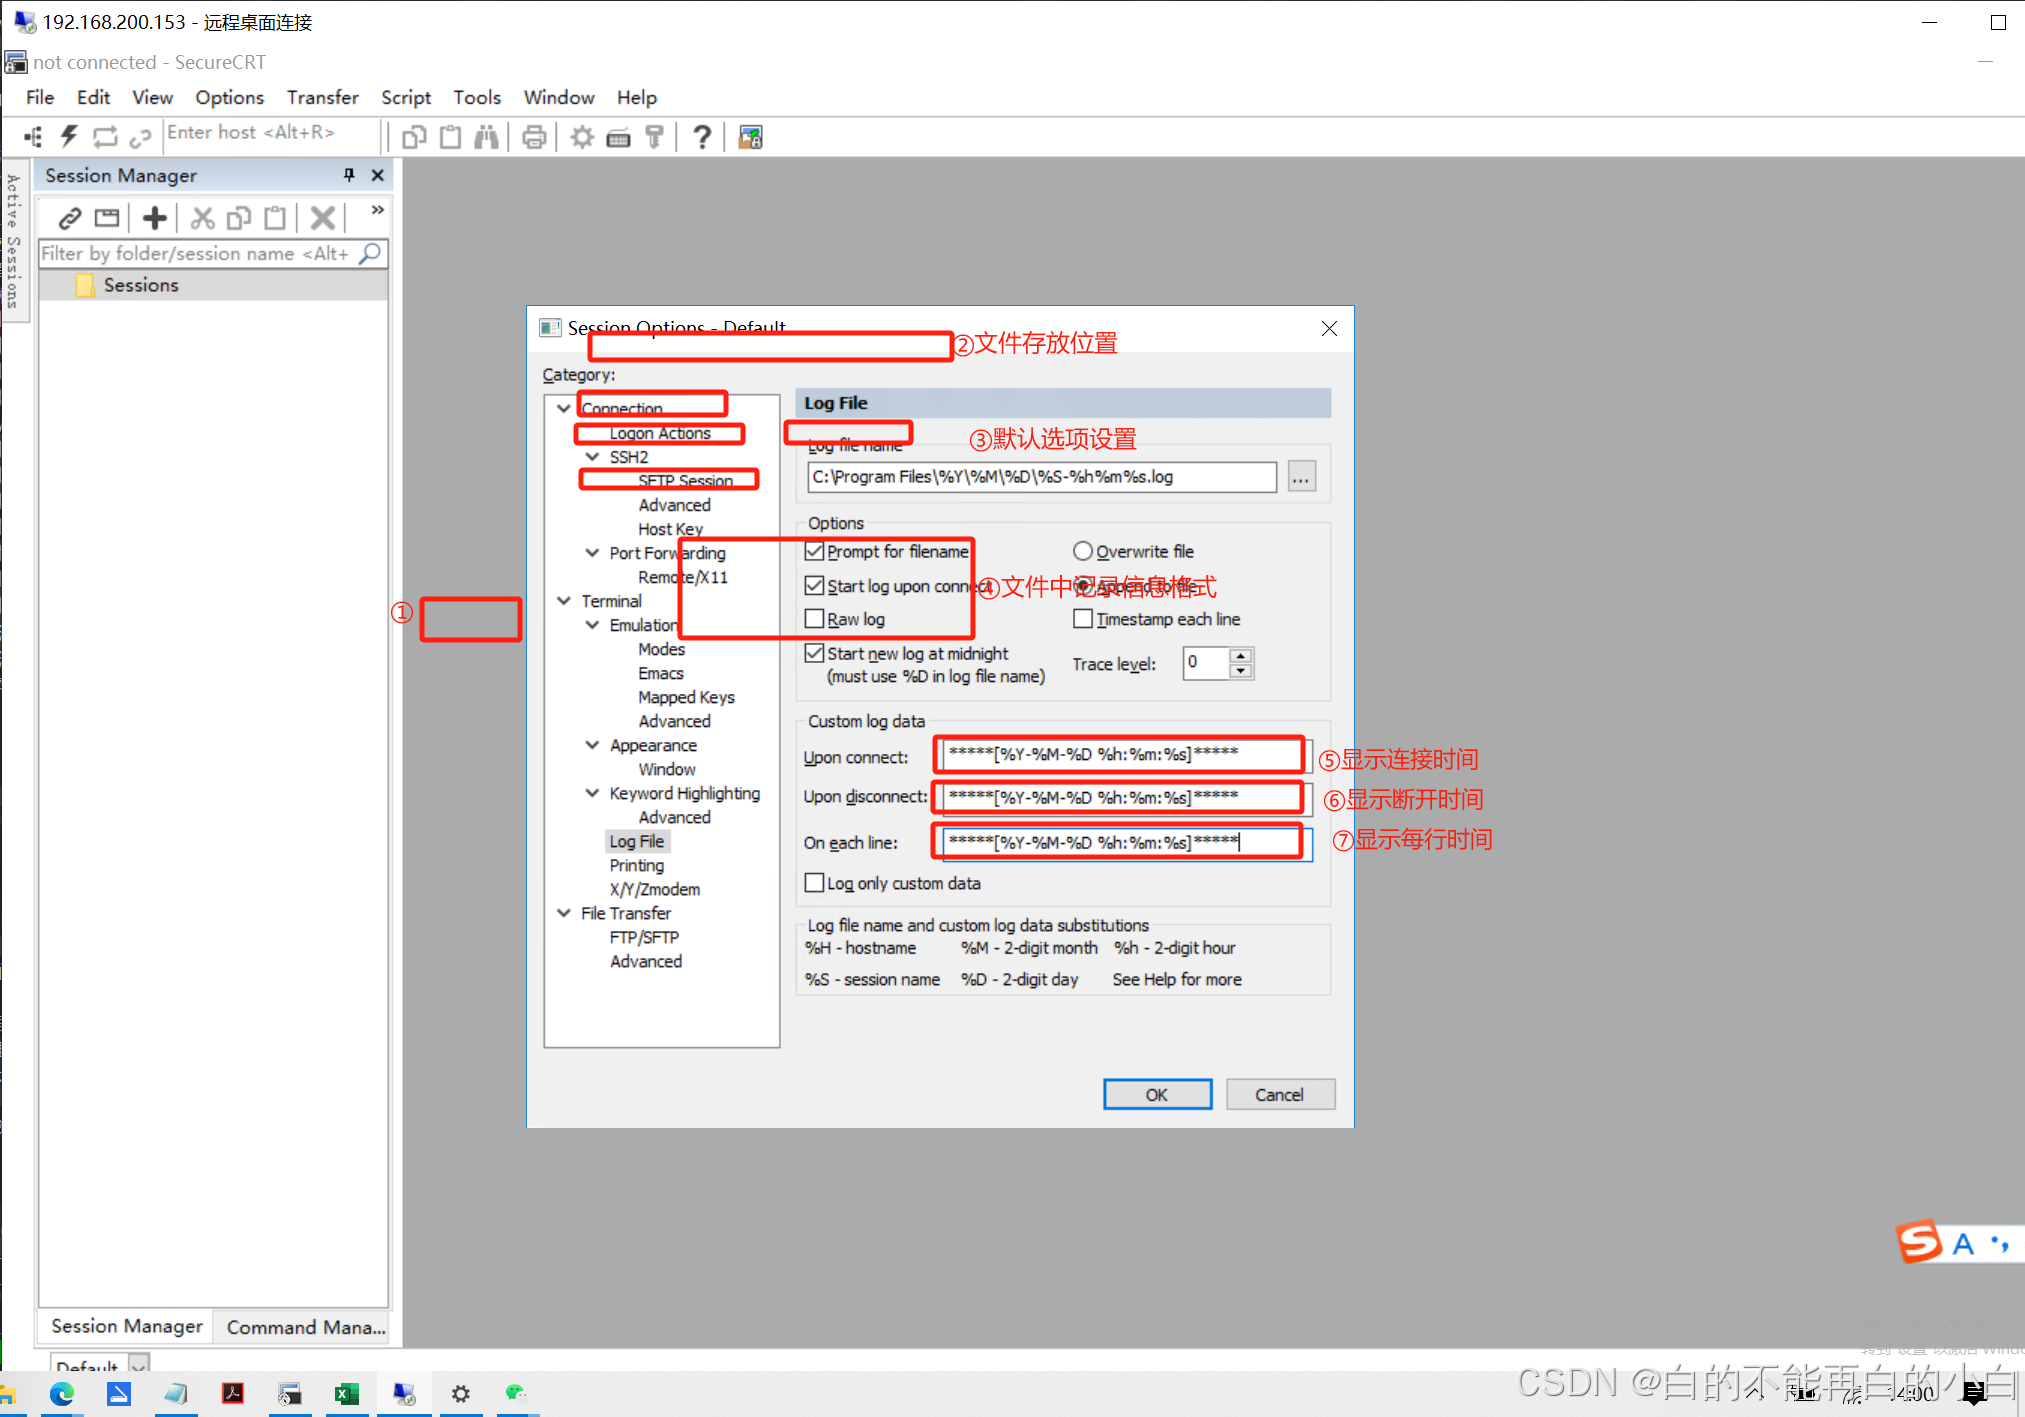The width and height of the screenshot is (2025, 1417).
Task: Add new session with plus icon
Action: 154,218
